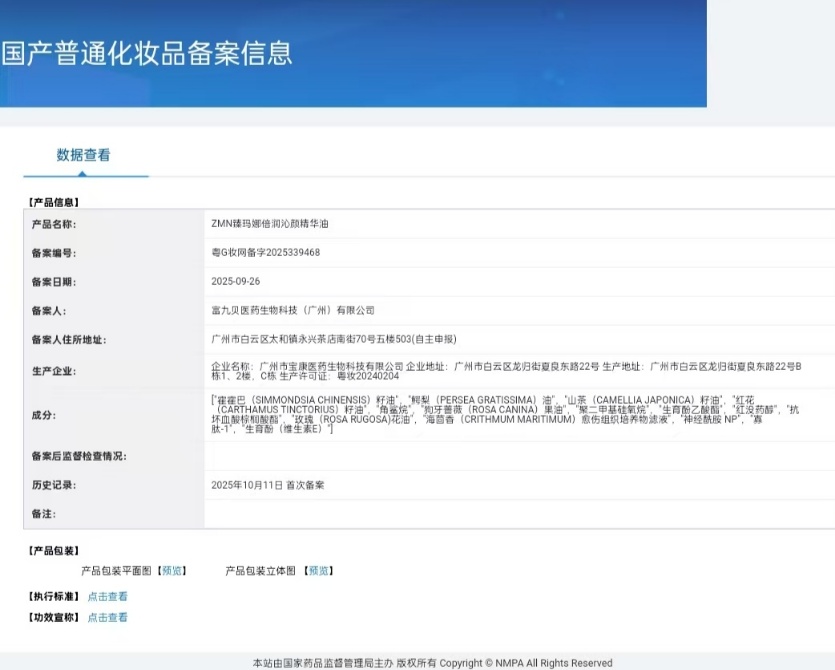The height and width of the screenshot is (670, 835).
Task: Click the filing date 2025-09-26
Action: (235, 282)
